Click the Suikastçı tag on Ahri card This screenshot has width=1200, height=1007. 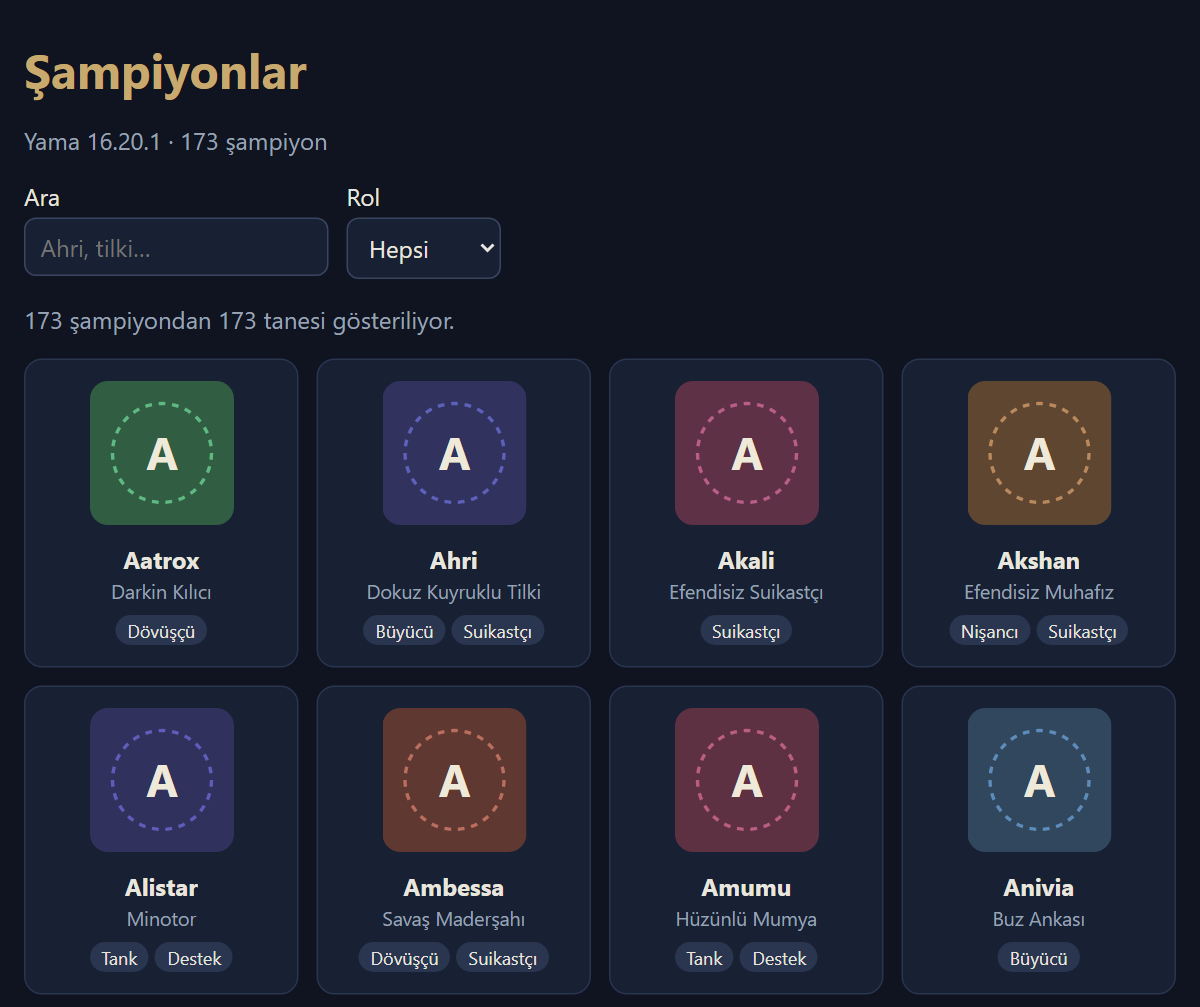498,631
